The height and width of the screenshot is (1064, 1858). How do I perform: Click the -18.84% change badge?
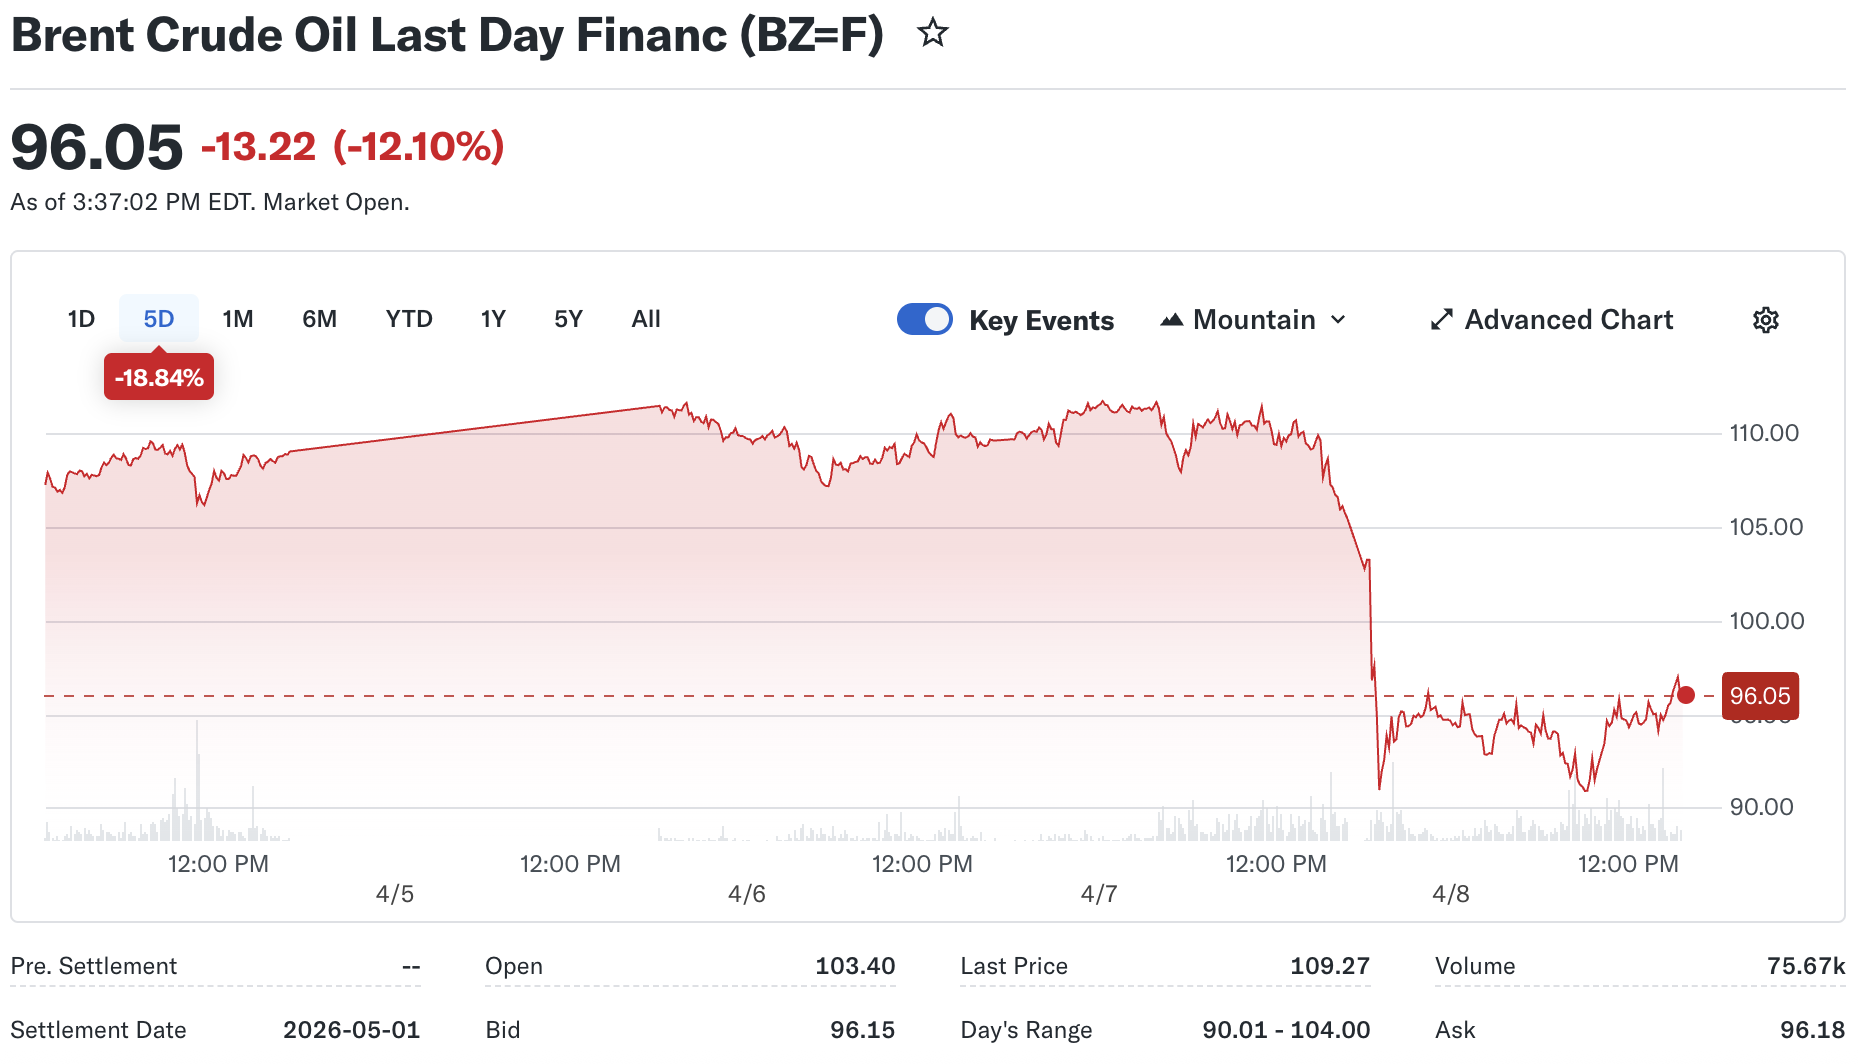[159, 378]
